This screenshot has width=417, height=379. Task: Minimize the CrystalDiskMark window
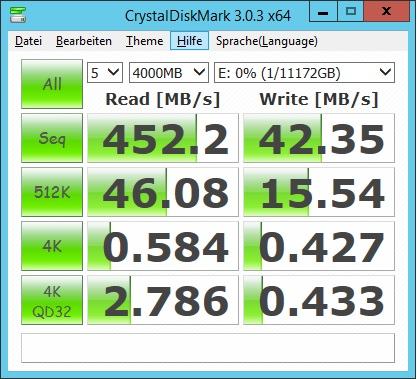click(323, 11)
